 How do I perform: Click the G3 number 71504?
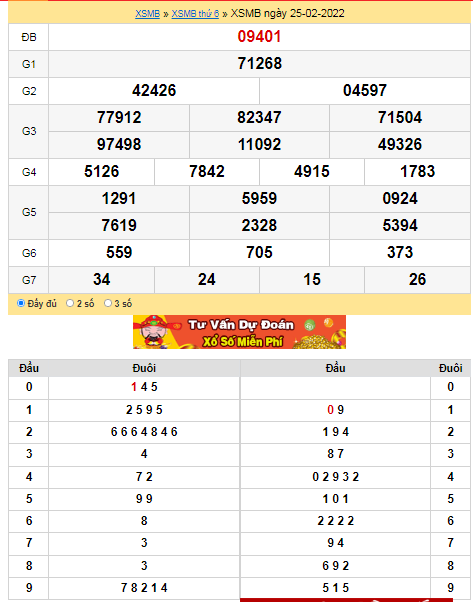pos(400,117)
